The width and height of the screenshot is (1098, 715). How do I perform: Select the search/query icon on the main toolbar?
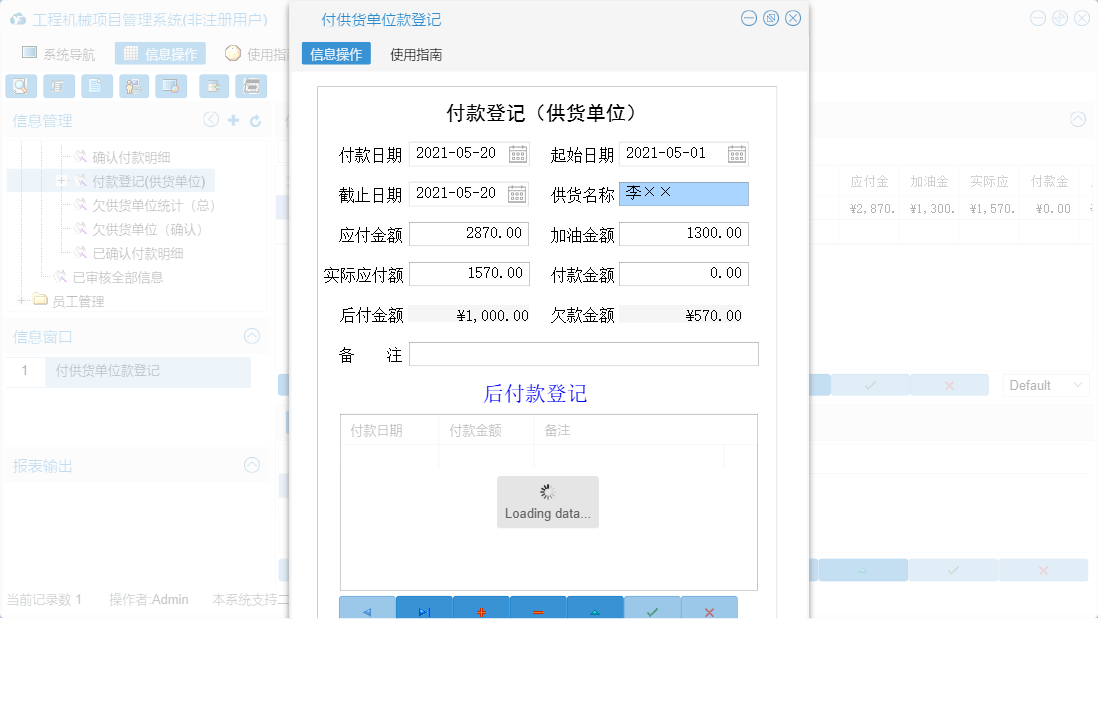pyautogui.click(x=20, y=86)
